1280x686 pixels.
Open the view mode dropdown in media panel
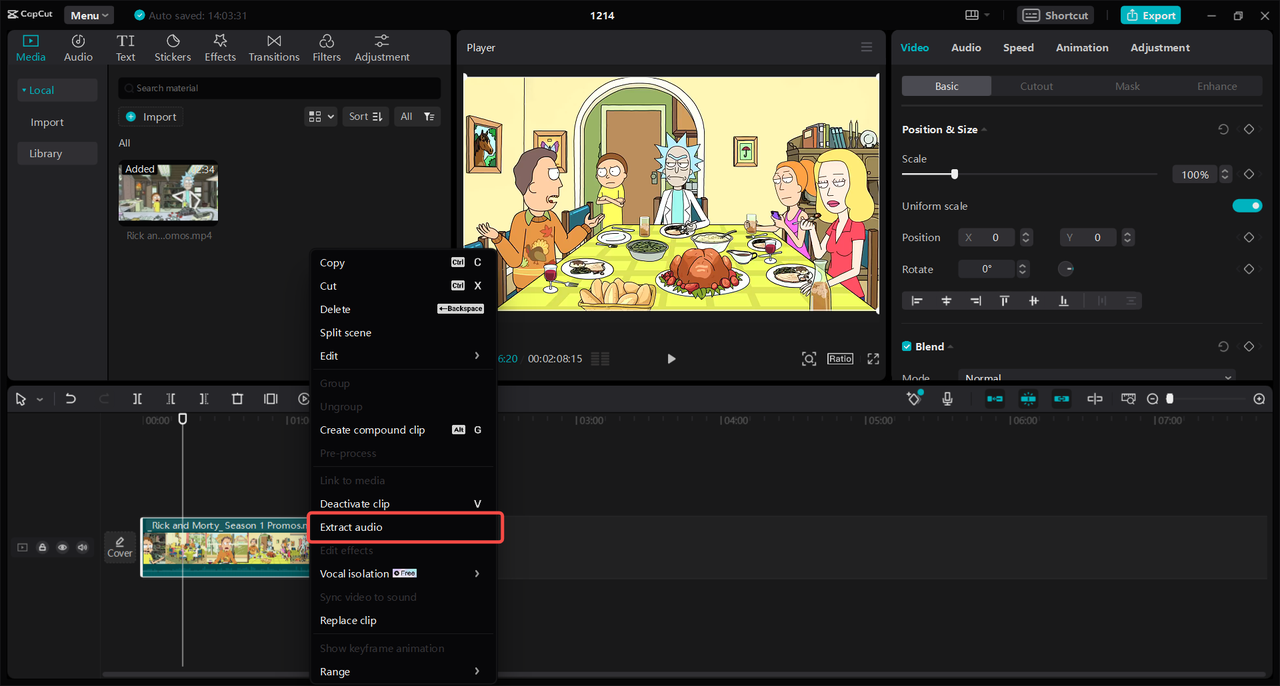coord(320,117)
